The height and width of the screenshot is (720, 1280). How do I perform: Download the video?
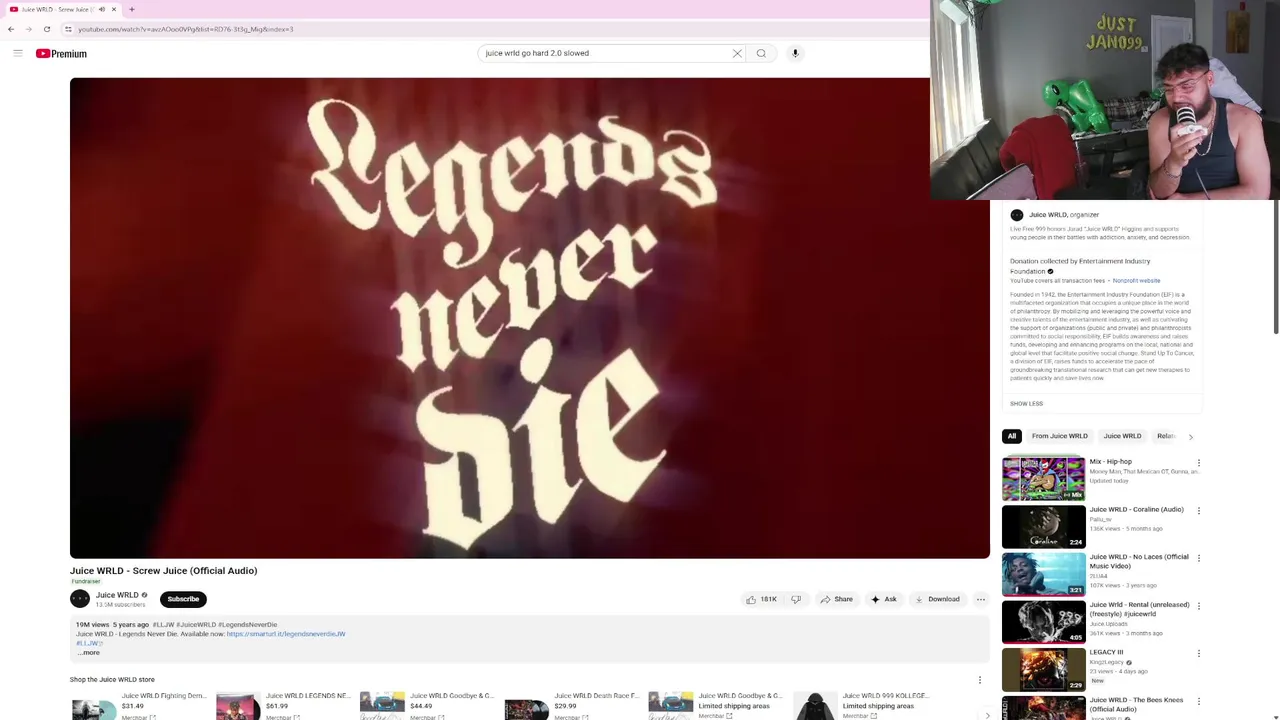(937, 599)
